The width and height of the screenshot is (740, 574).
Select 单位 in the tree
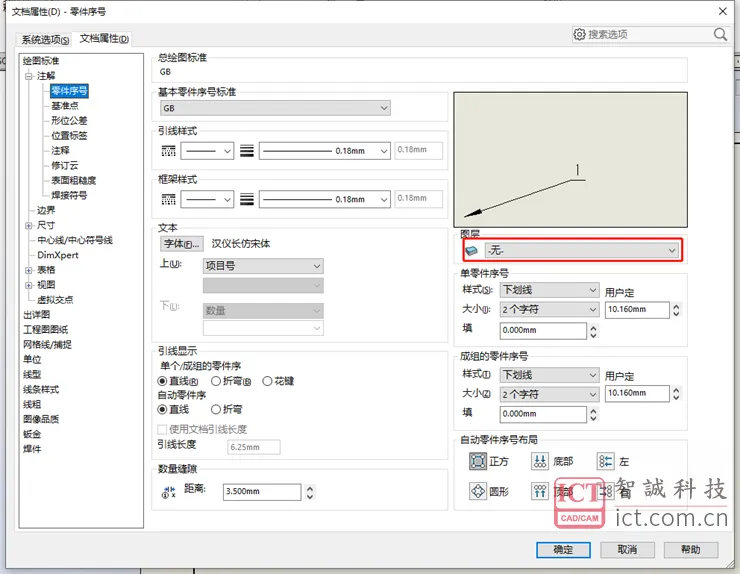point(32,360)
